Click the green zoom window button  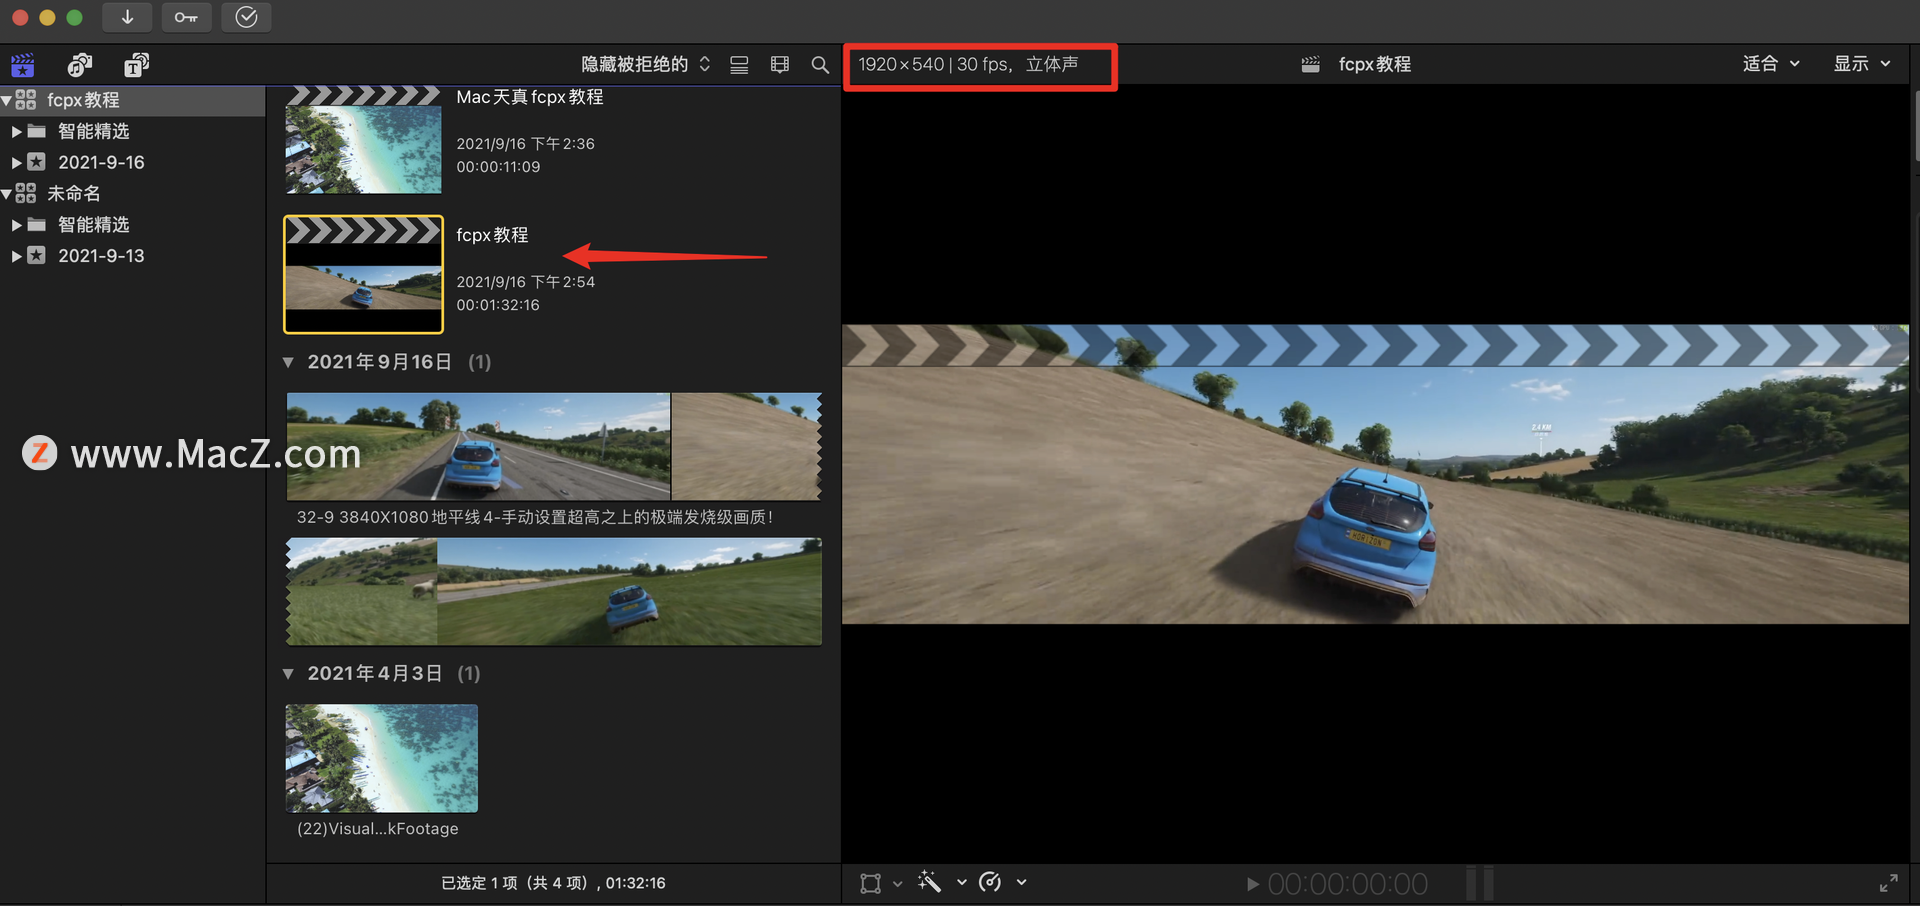74,17
